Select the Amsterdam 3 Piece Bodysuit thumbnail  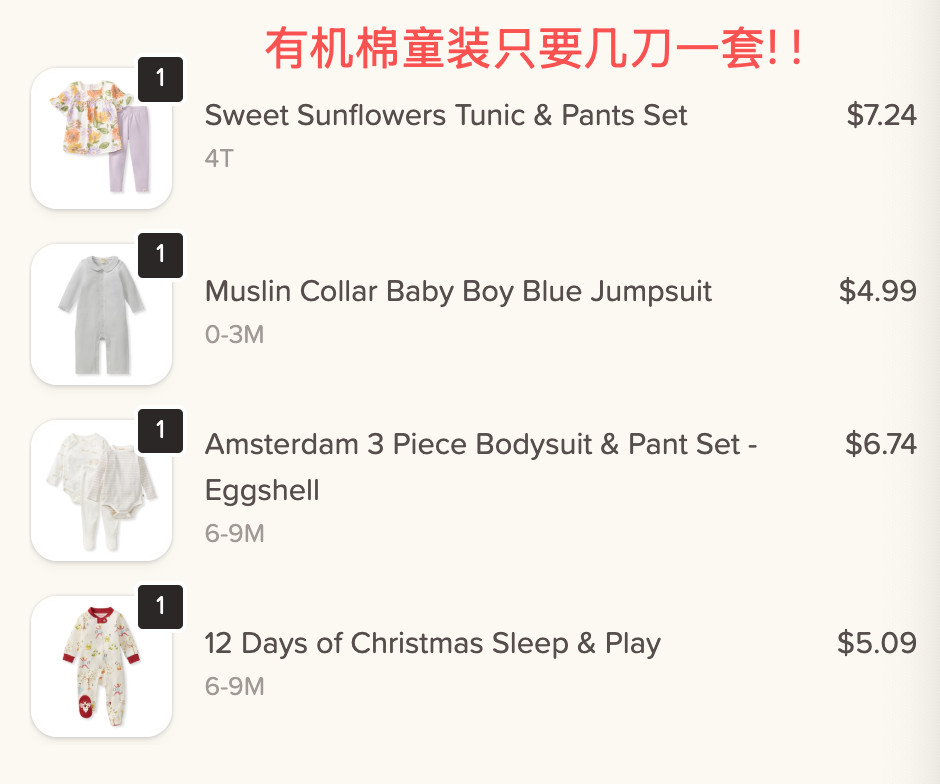(x=100, y=491)
